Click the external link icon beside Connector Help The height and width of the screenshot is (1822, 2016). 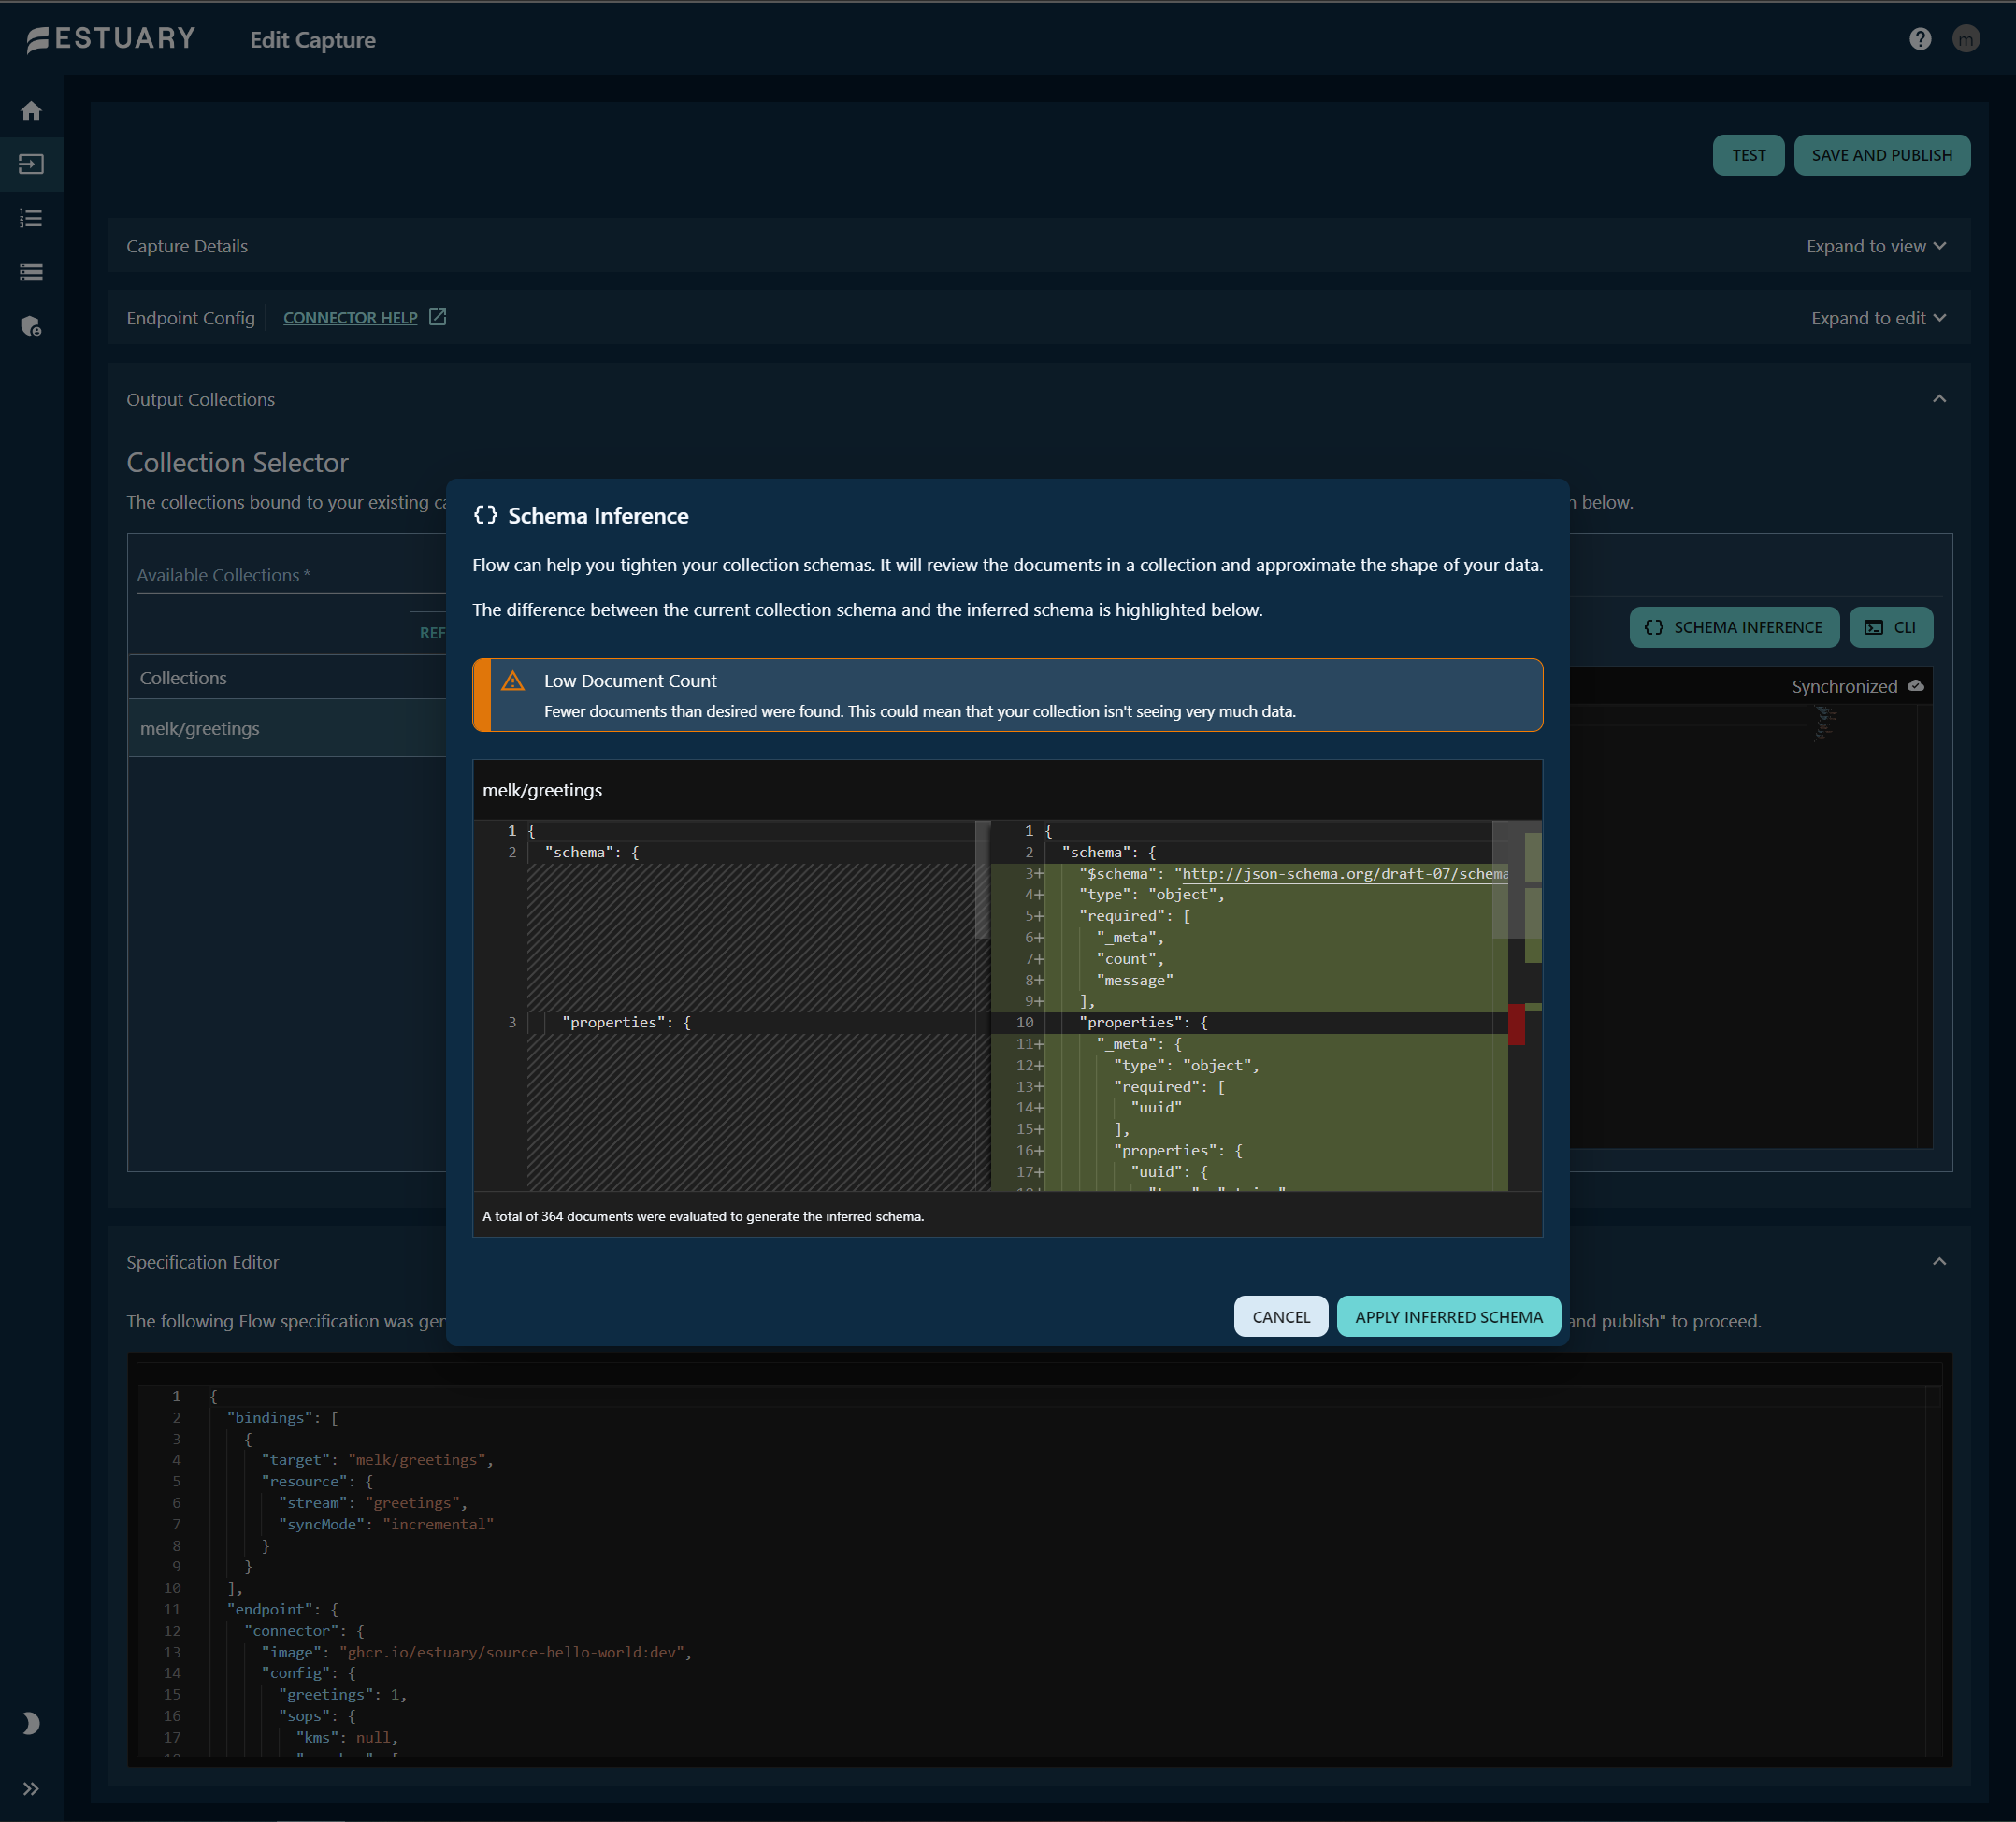[x=437, y=317]
